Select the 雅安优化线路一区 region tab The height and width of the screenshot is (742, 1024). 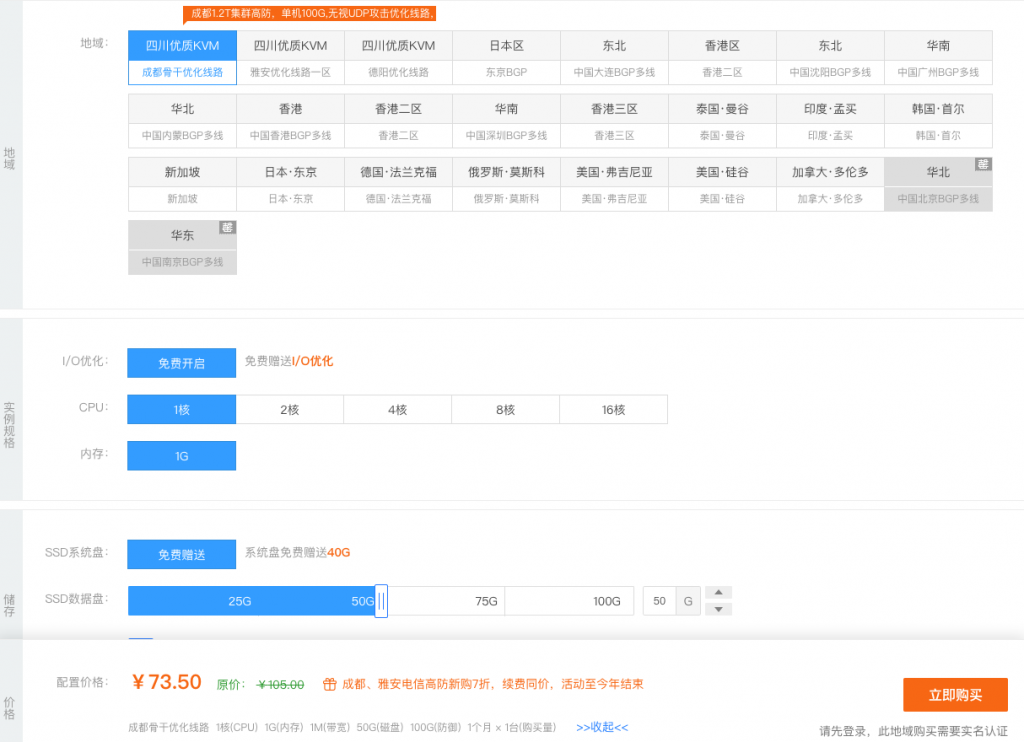pos(290,58)
